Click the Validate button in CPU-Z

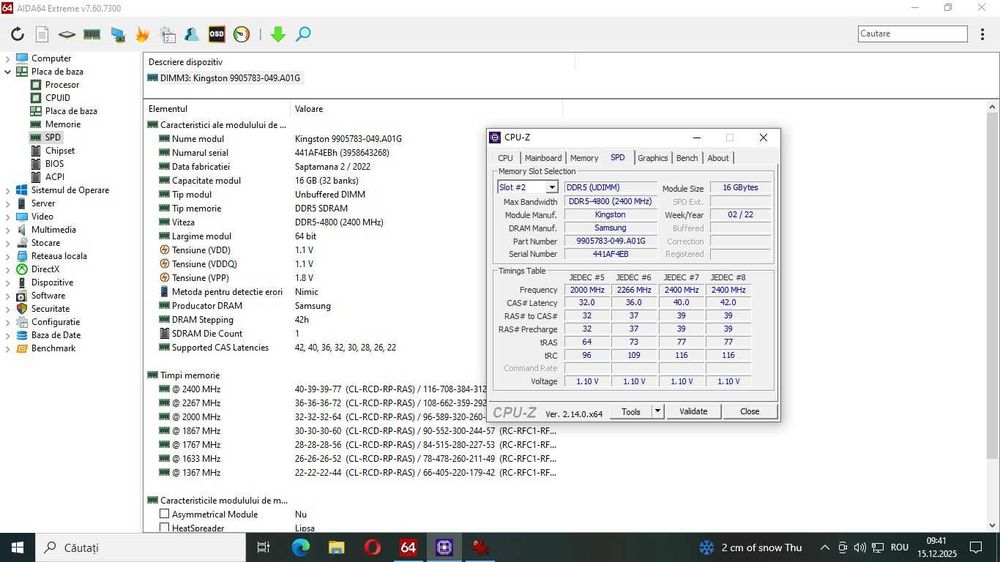click(x=693, y=411)
